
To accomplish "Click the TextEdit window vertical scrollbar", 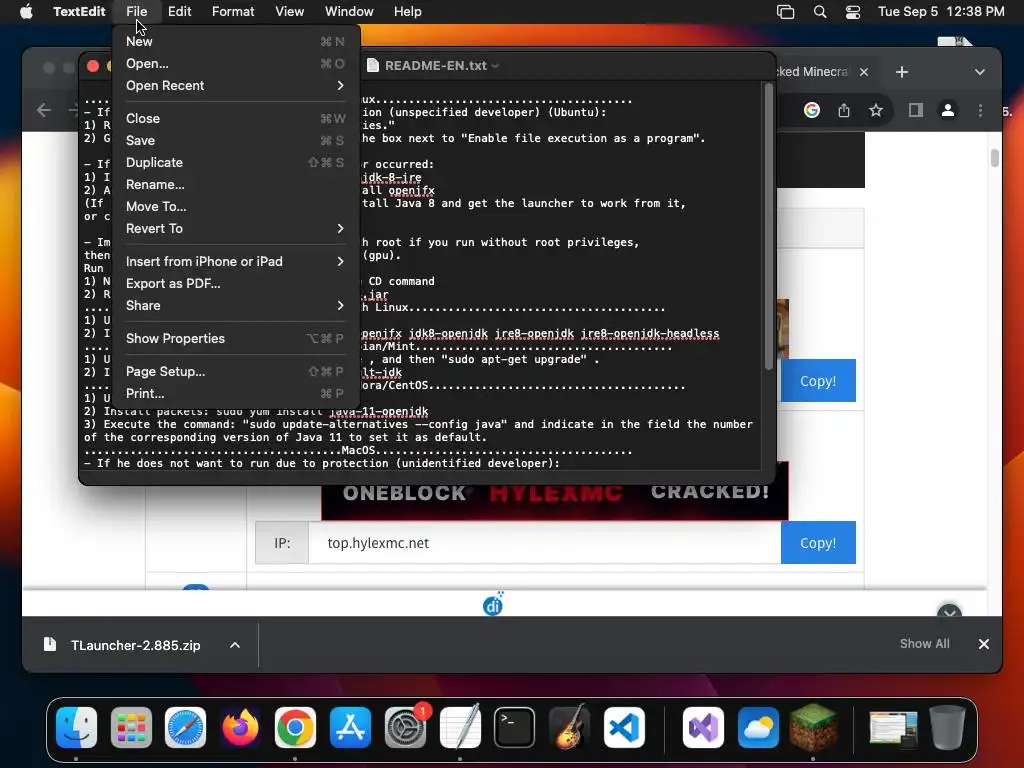I will 768,225.
